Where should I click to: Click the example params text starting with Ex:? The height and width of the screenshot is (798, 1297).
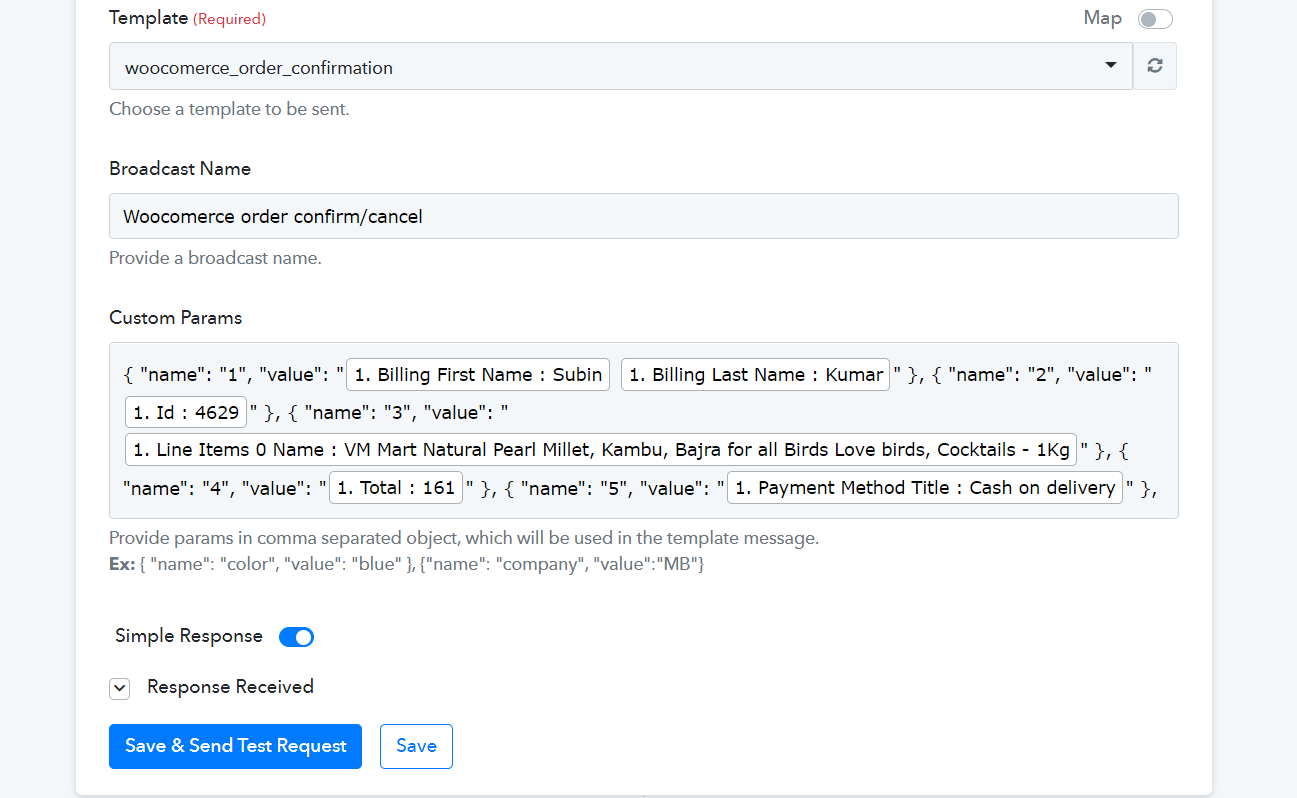(x=407, y=564)
